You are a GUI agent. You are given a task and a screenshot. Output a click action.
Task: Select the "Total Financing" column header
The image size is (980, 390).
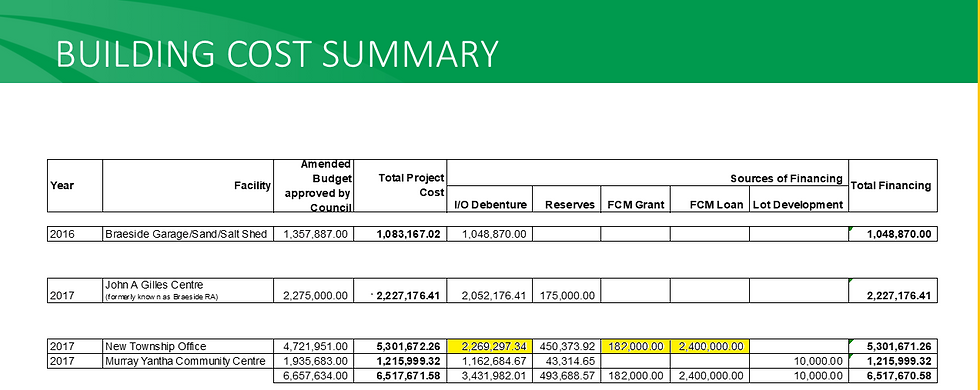[891, 185]
